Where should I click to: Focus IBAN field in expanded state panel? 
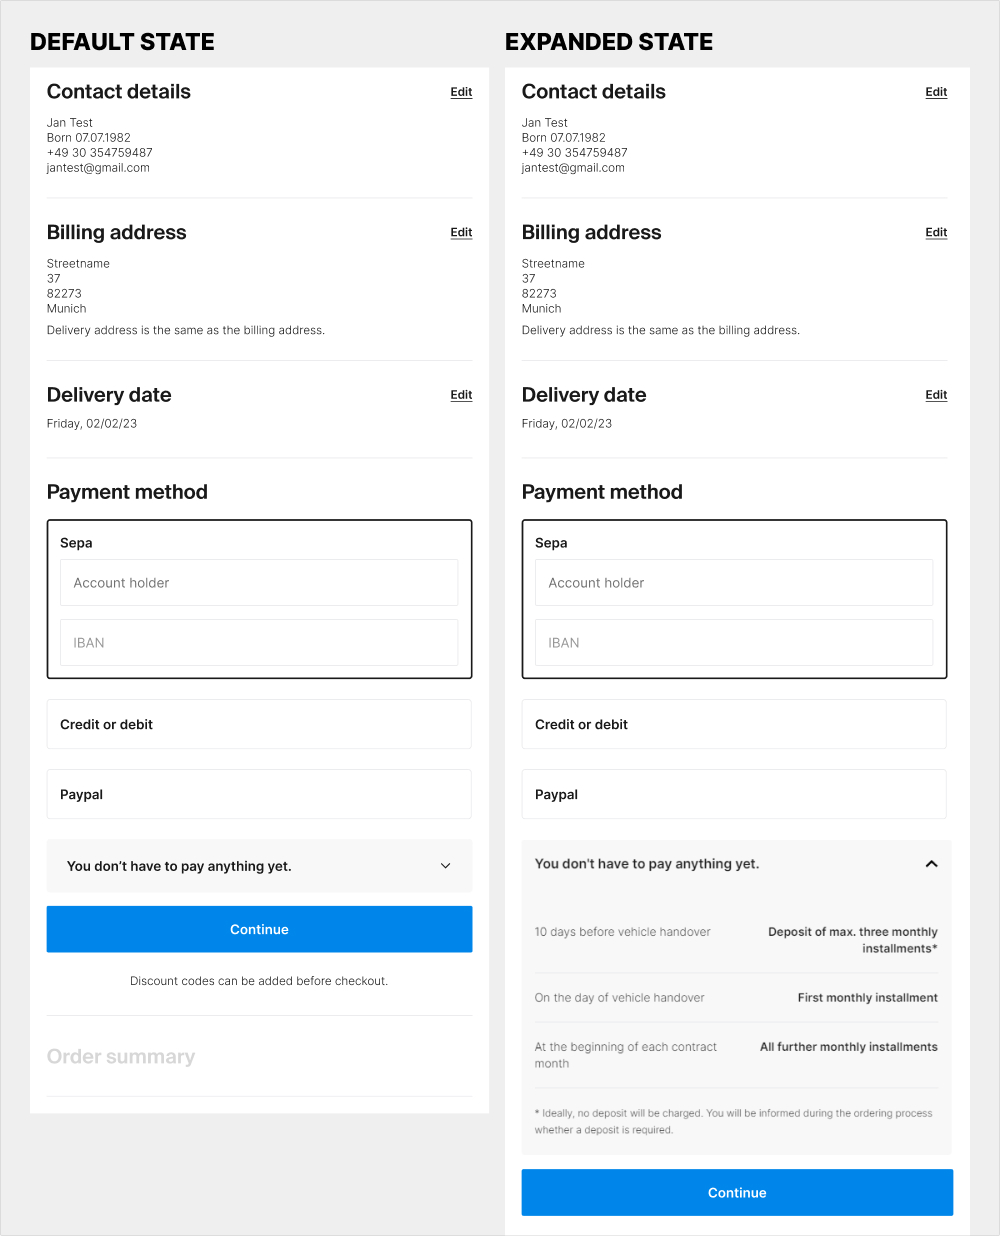click(x=734, y=643)
